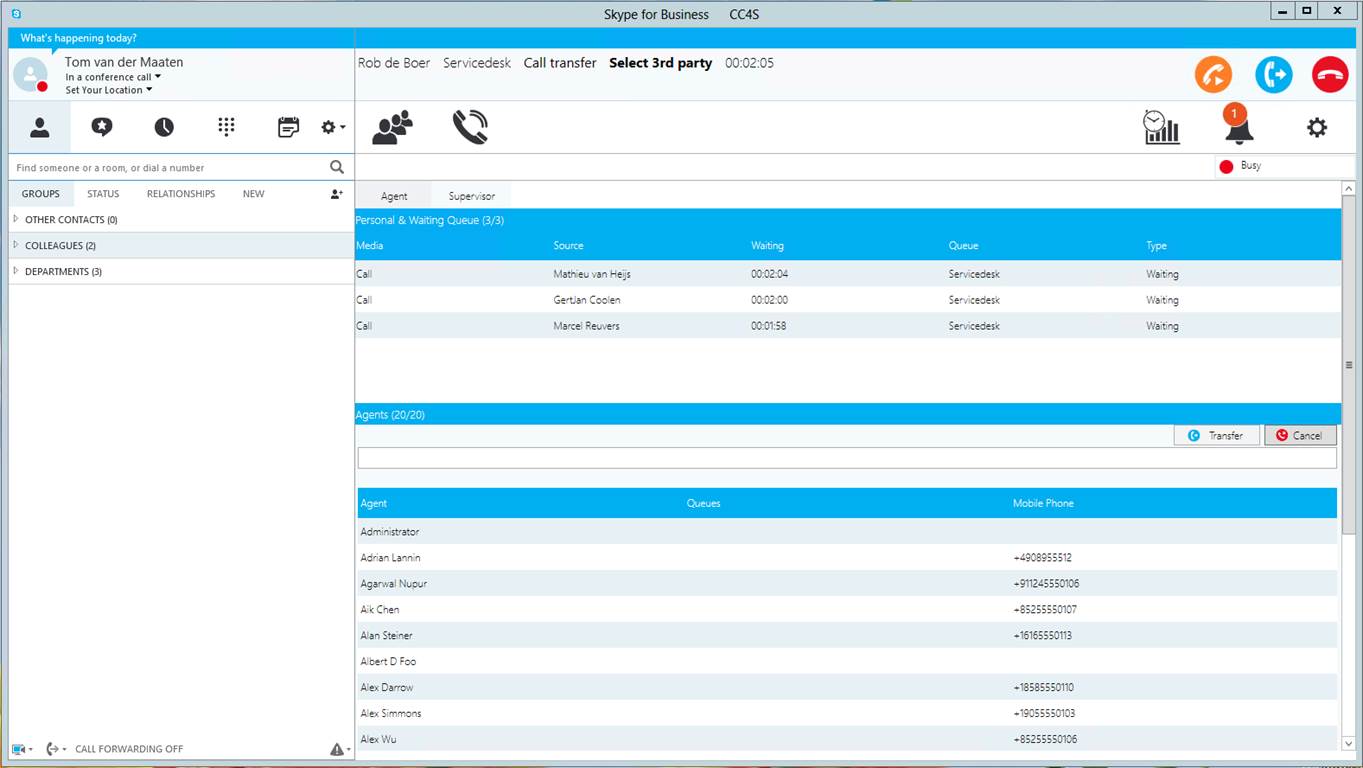Select the Supervisor tab
Viewport: 1363px width, 768px height.
click(472, 196)
